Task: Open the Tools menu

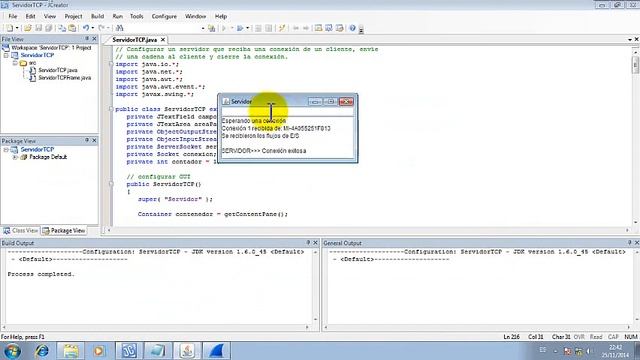Action: [x=136, y=16]
